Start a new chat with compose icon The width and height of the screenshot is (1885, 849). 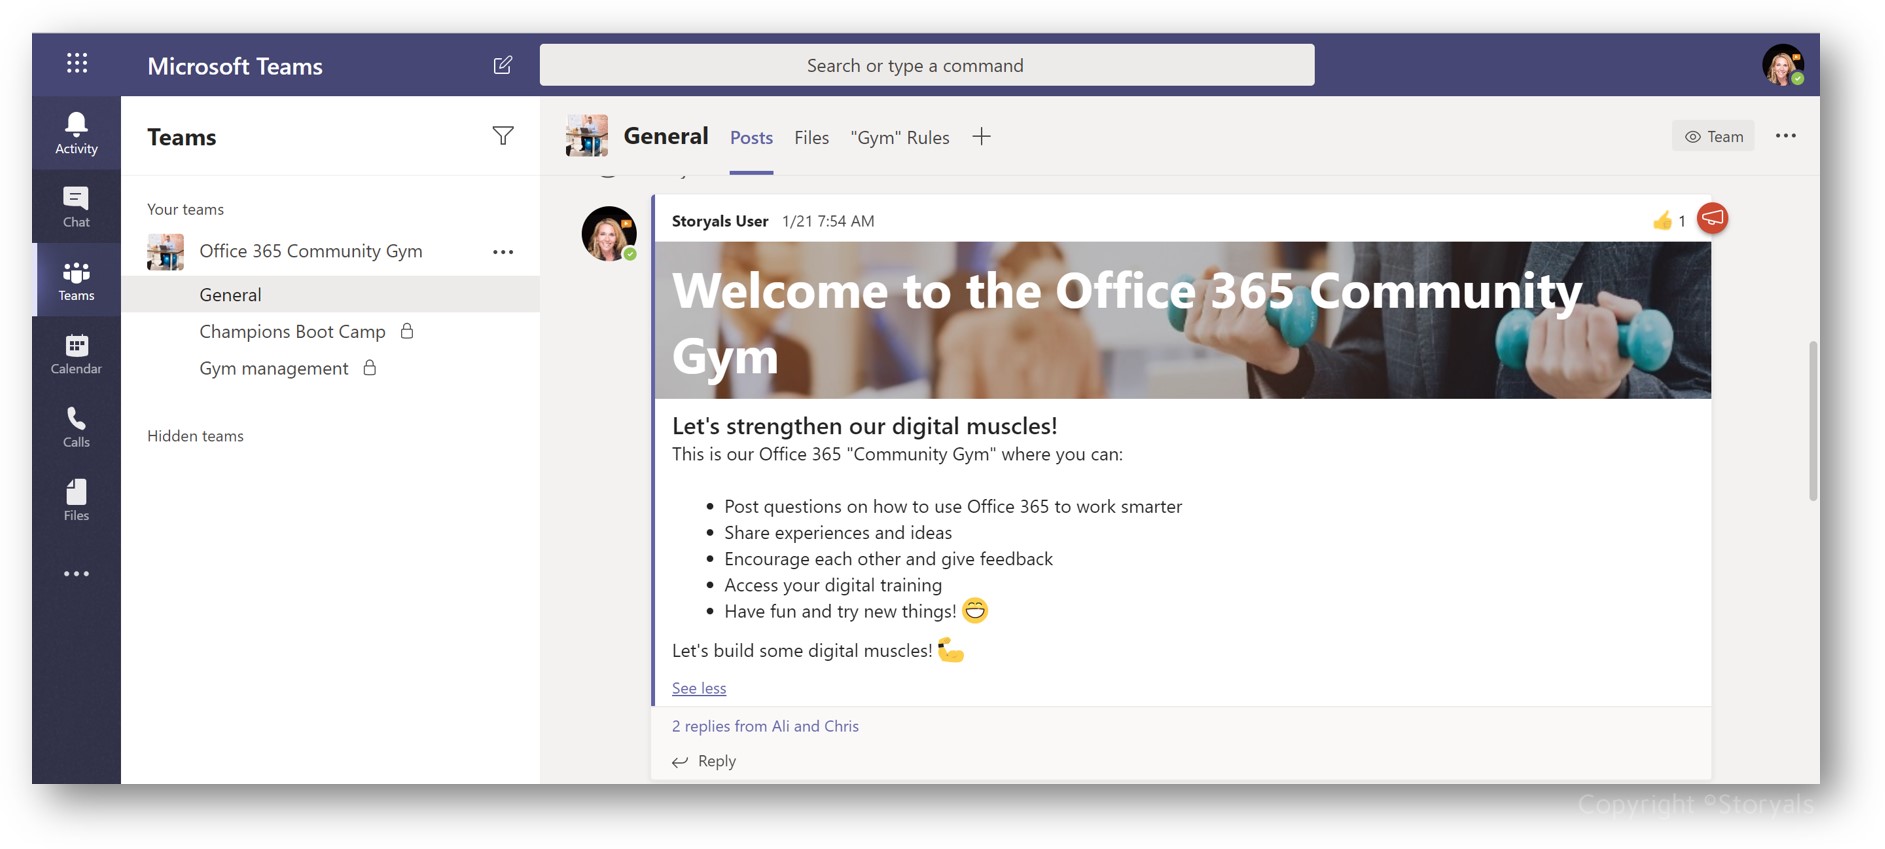[x=503, y=65]
